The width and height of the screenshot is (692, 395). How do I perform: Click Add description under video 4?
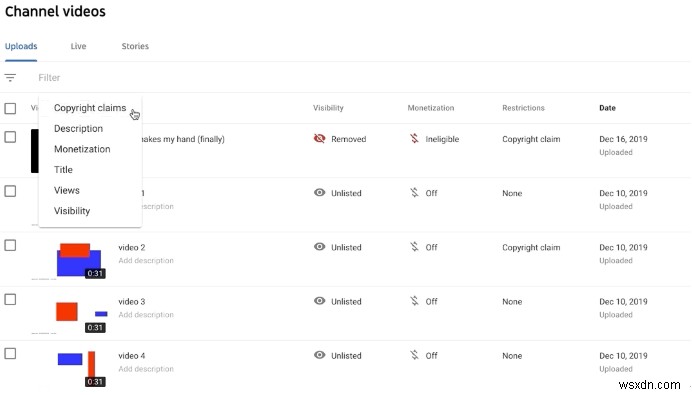click(x=146, y=369)
